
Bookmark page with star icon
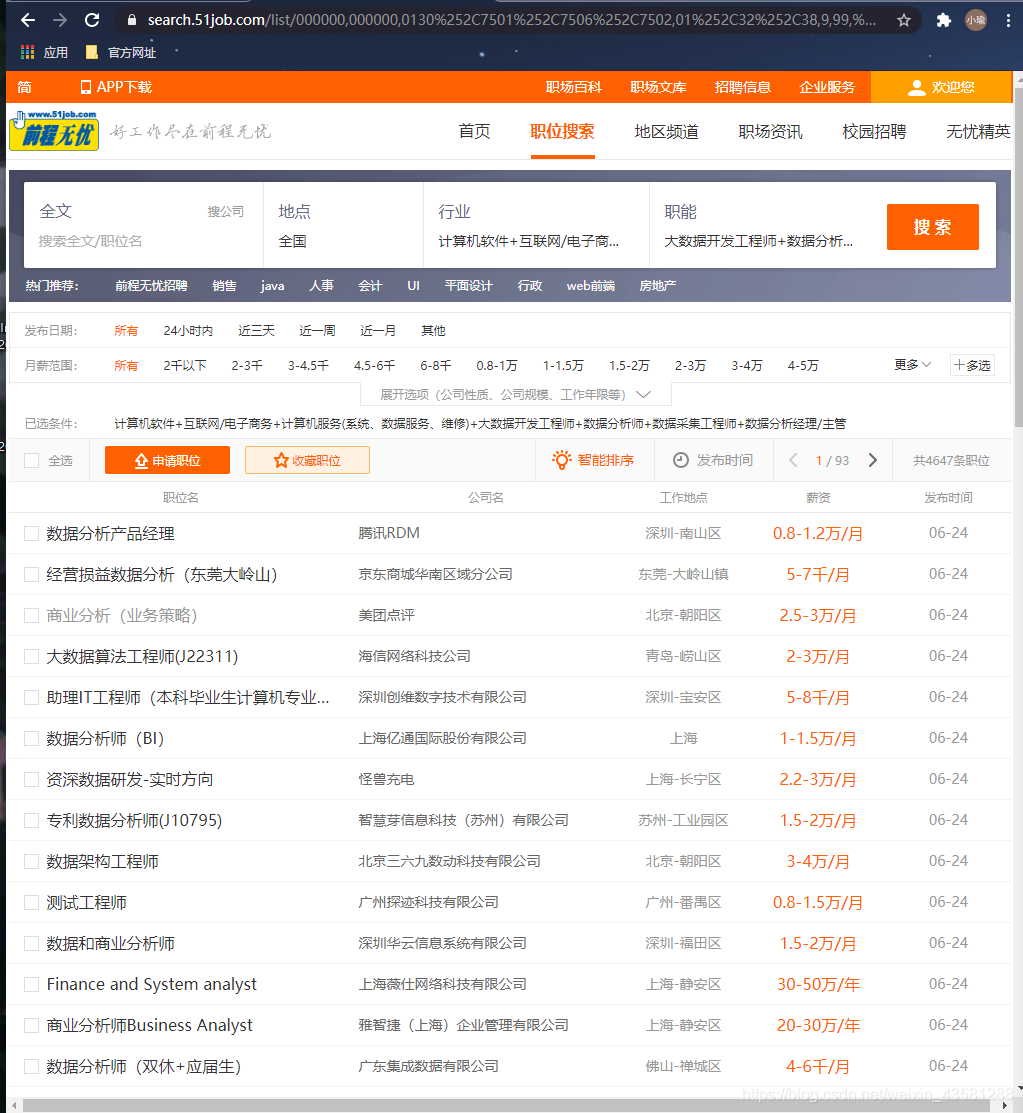903,20
